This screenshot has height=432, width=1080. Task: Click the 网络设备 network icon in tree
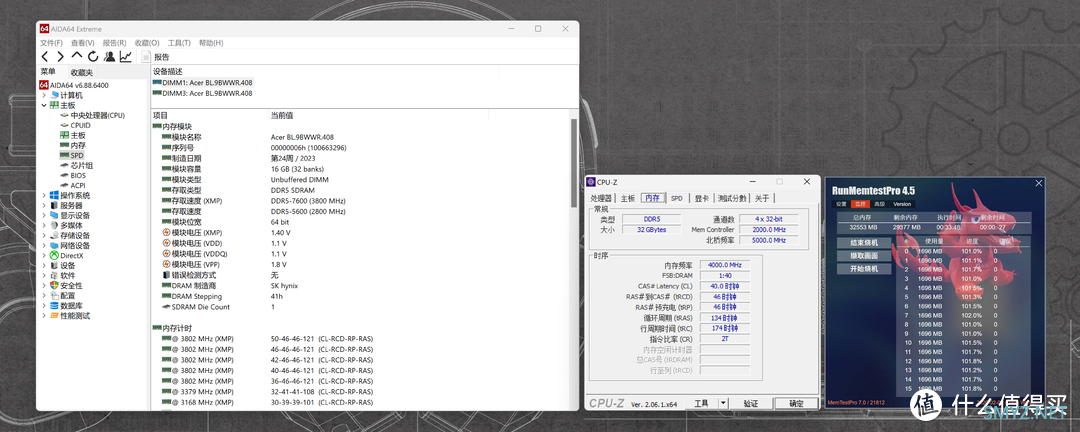click(54, 245)
